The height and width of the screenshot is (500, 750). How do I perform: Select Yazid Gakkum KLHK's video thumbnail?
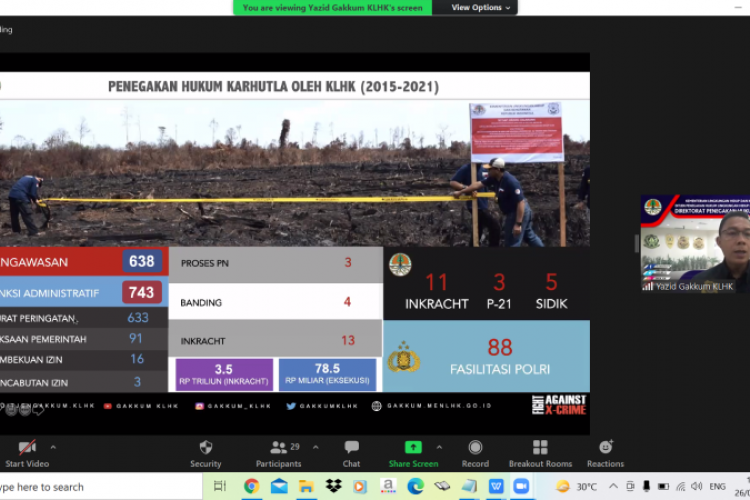pos(693,243)
